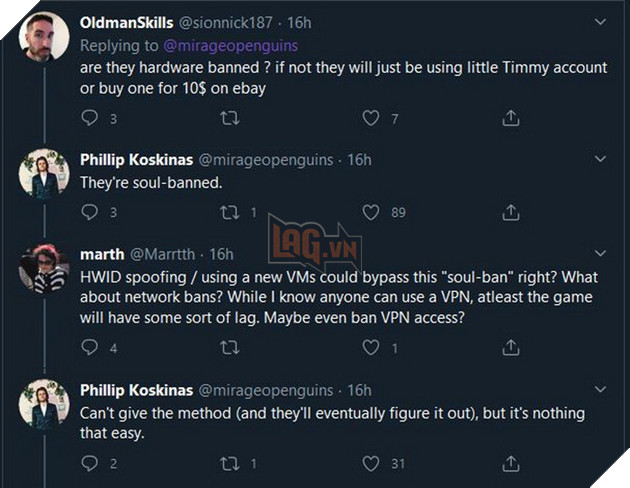The image size is (630, 488).
Task: Like the "Can't give the method" tweet
Action: 371,463
